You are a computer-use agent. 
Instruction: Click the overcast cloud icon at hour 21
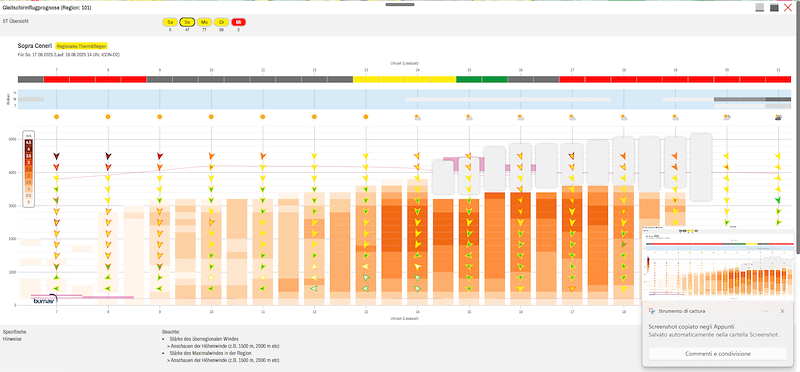point(779,117)
